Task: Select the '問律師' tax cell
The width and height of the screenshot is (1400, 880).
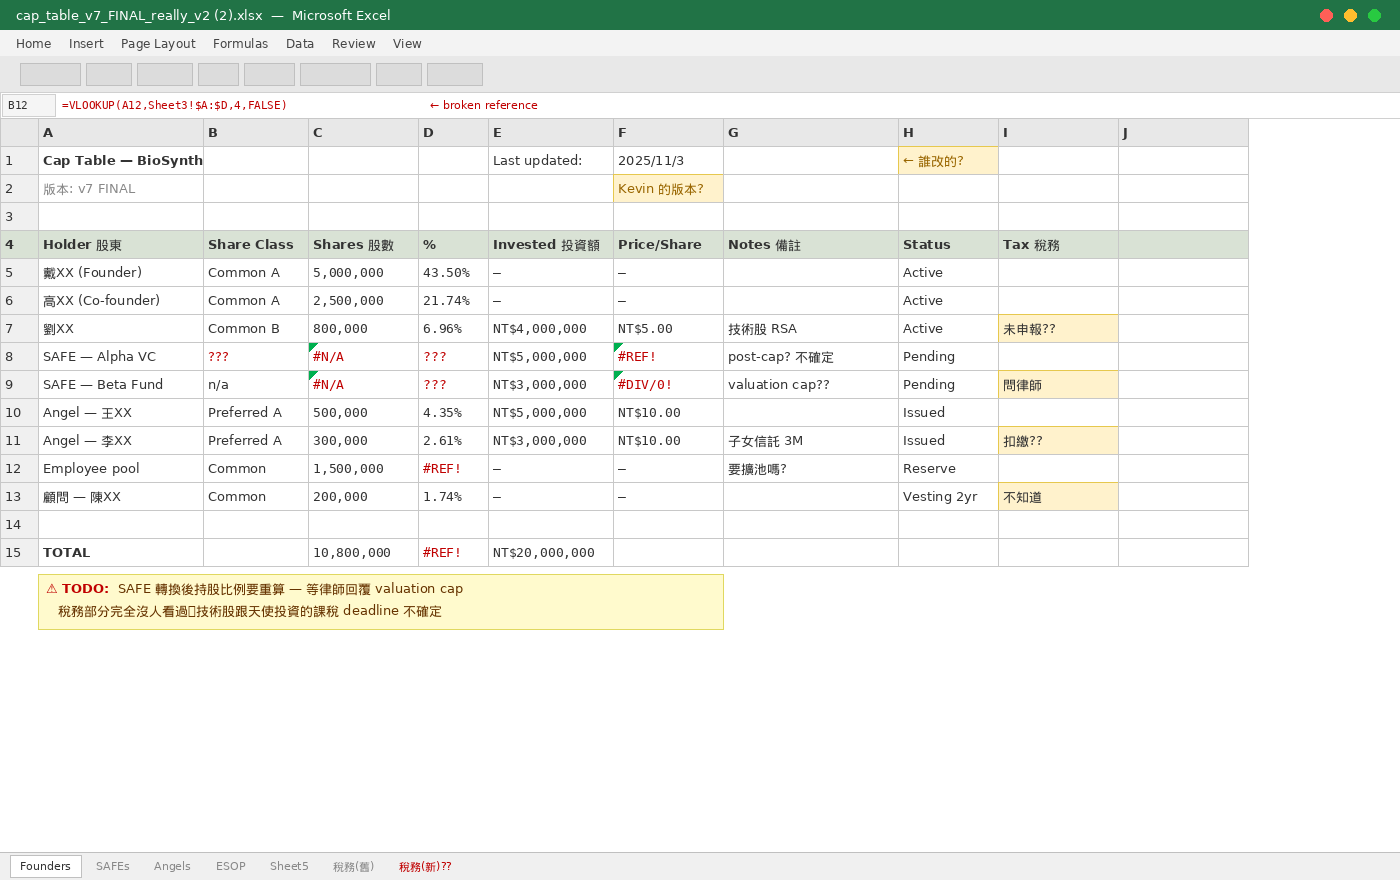Action: tap(1059, 385)
